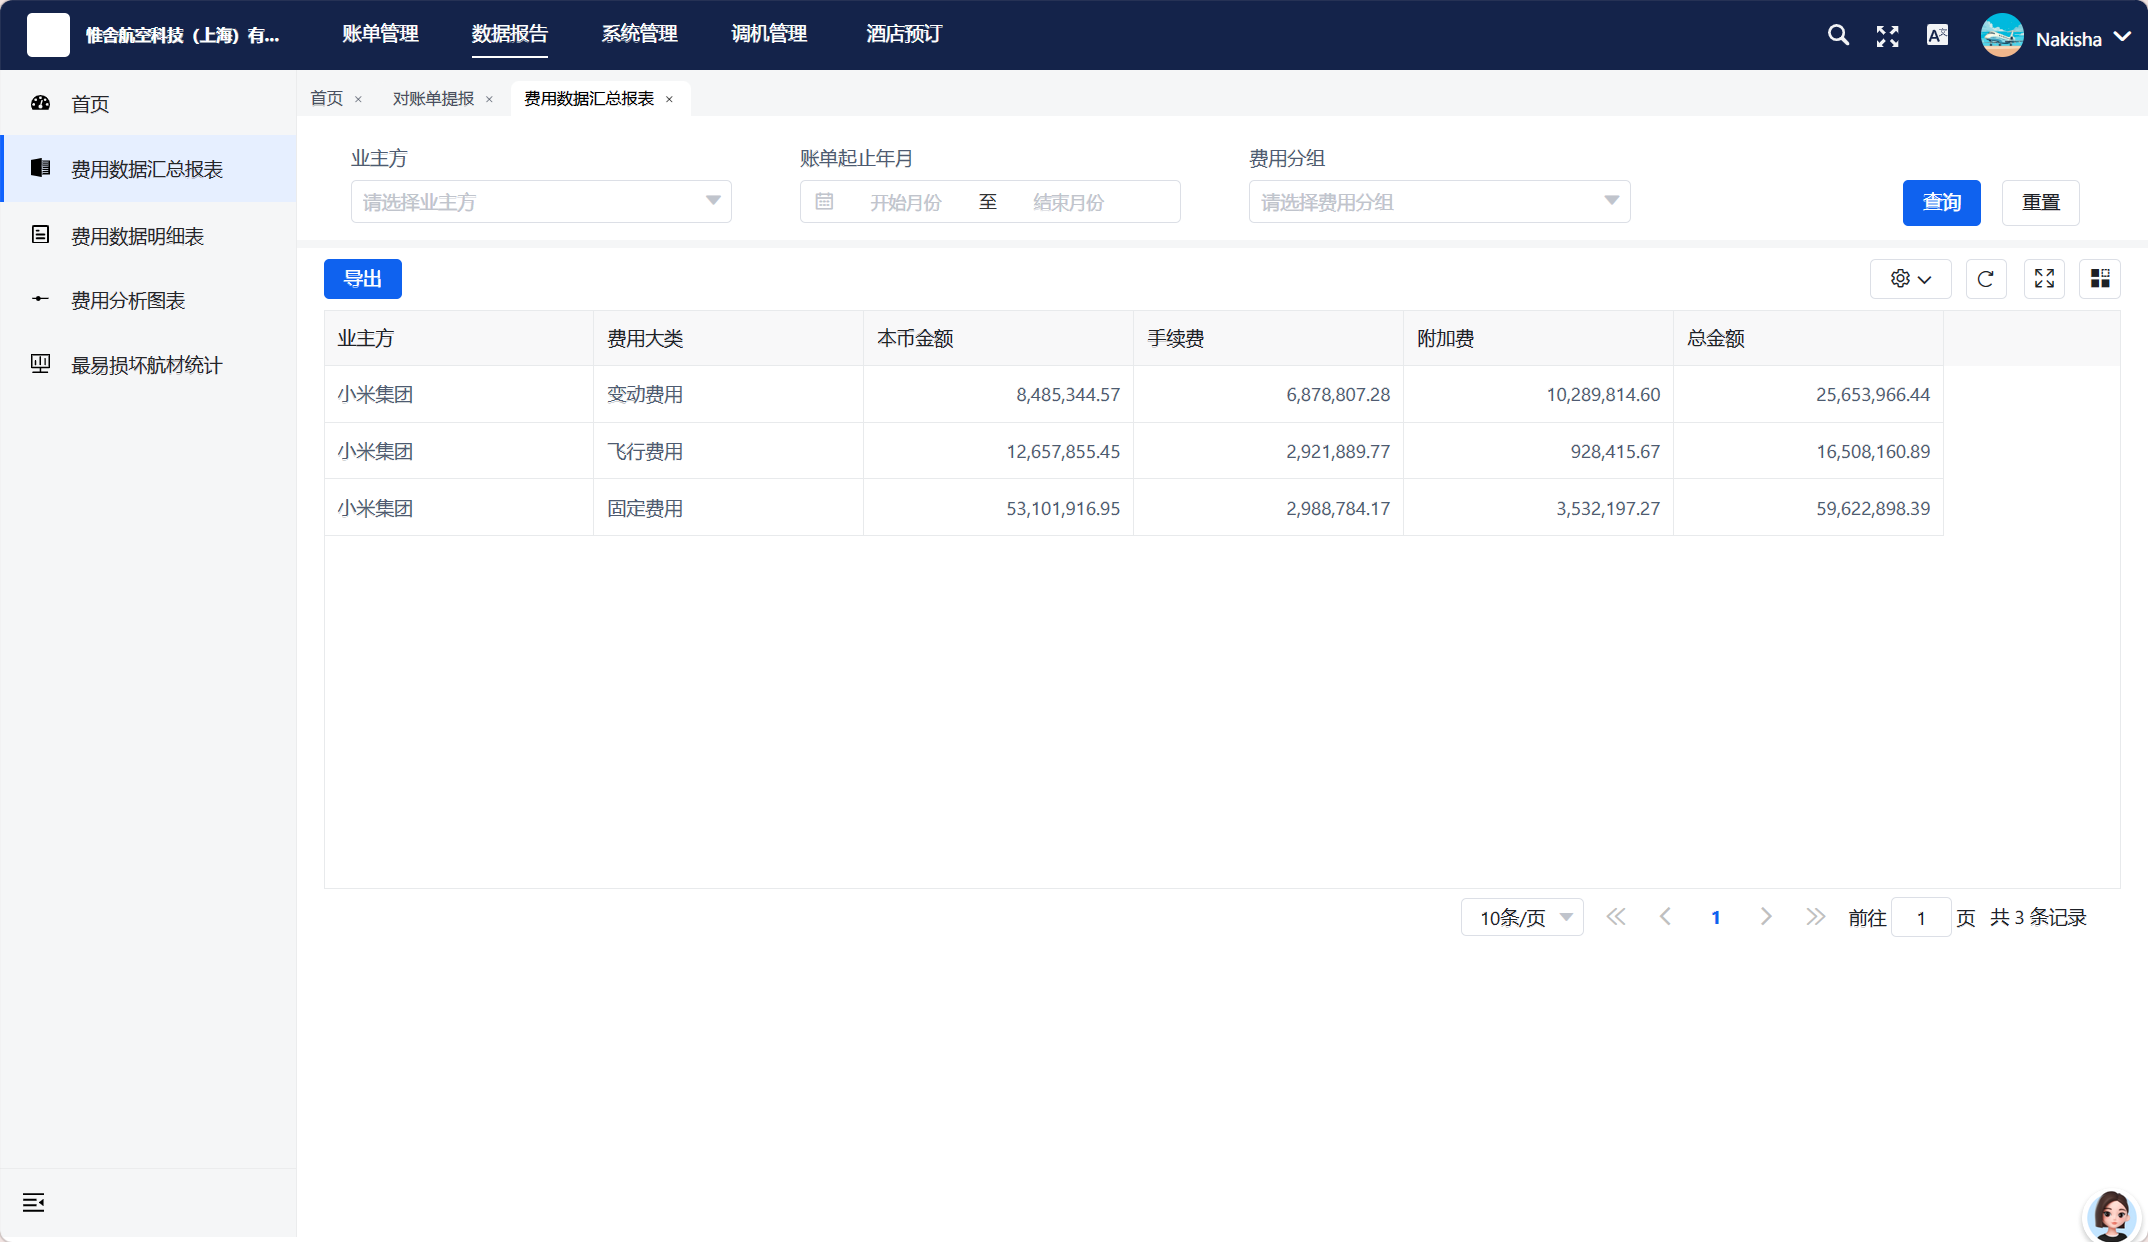Viewport: 2148px width, 1242px height.
Task: Refresh the table data
Action: (1986, 279)
